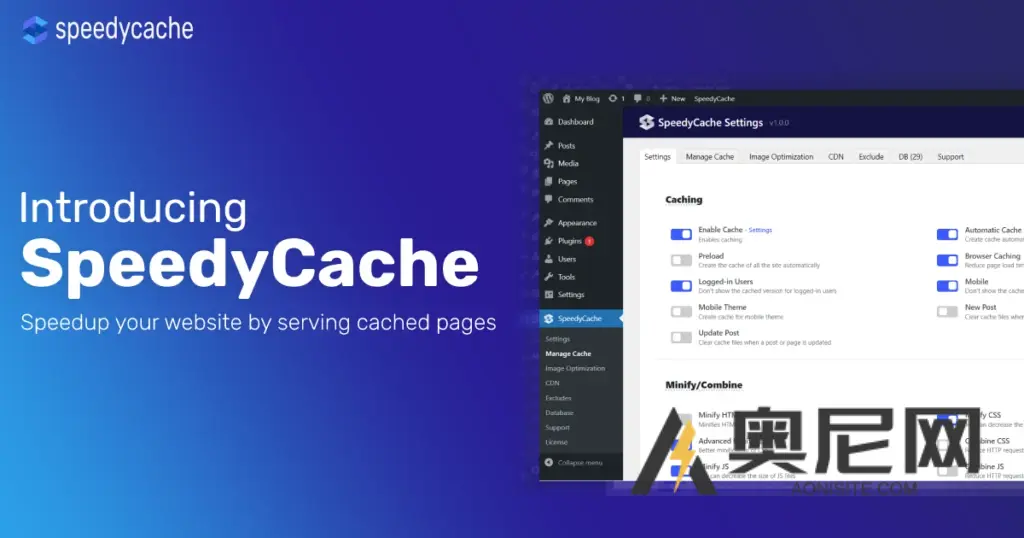This screenshot has width=1024, height=538.
Task: Open the WordPress logo menu in admin bar
Action: [x=549, y=99]
